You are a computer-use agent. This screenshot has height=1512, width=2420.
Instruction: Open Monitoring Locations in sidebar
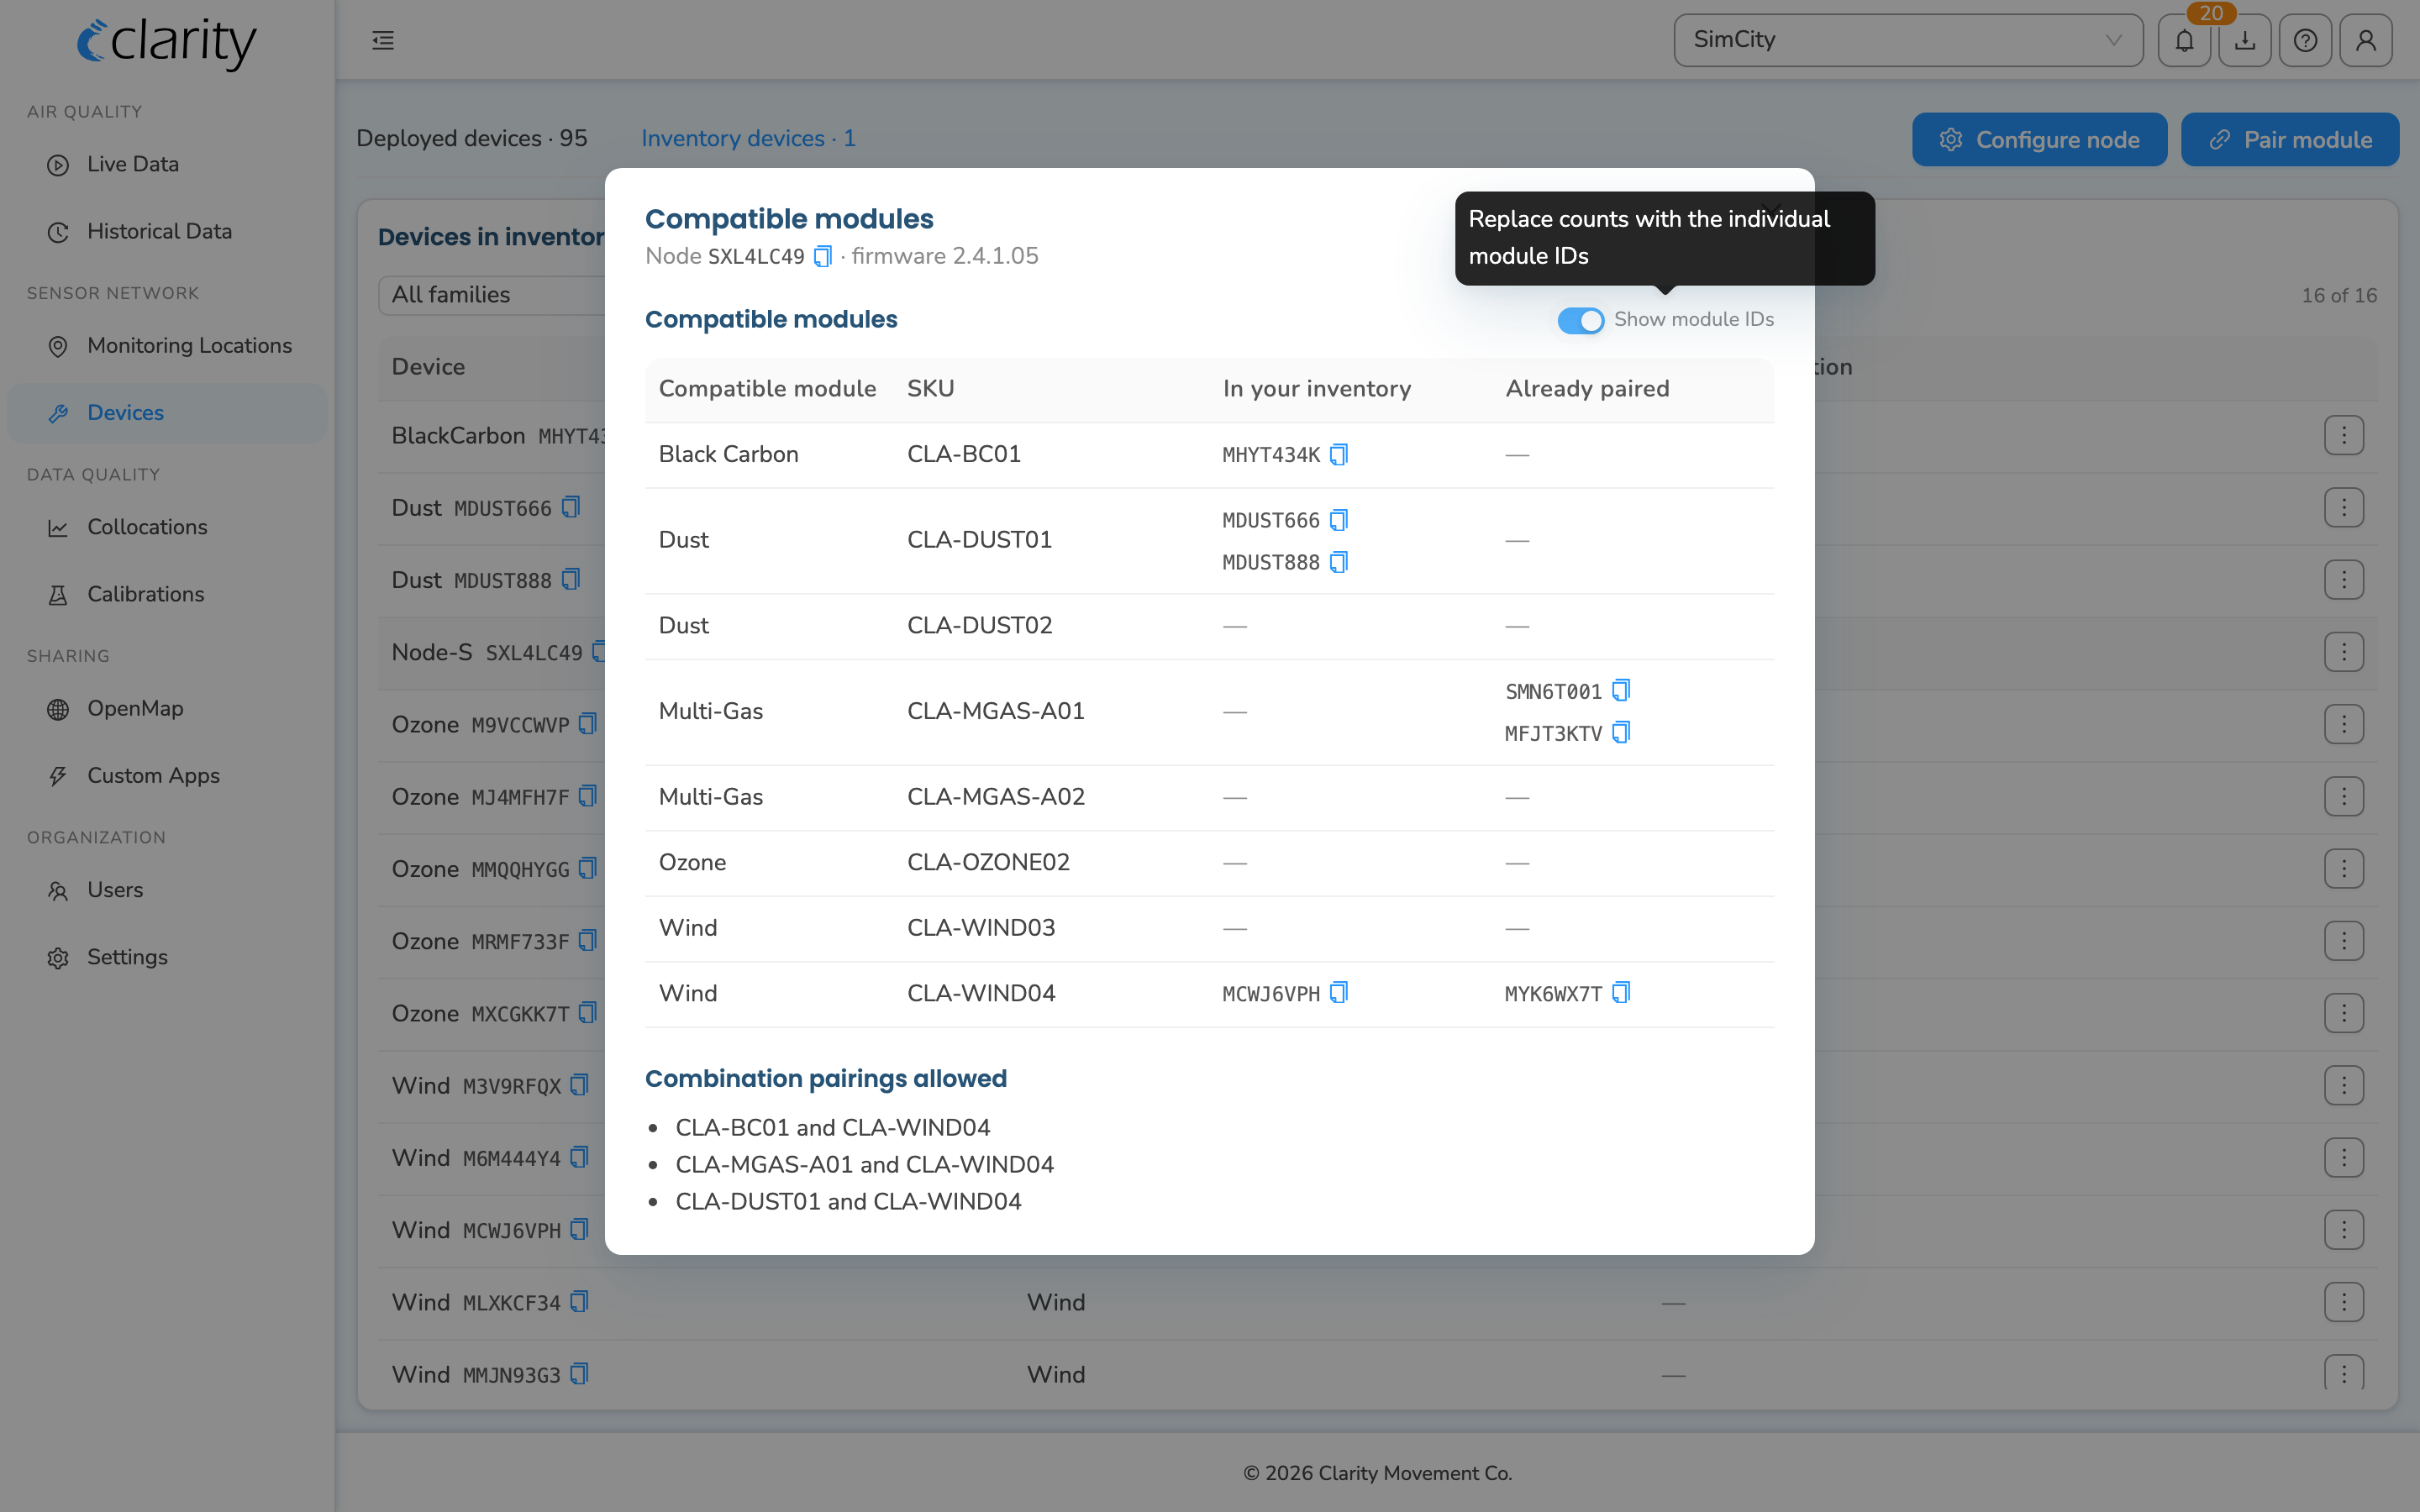click(167, 346)
